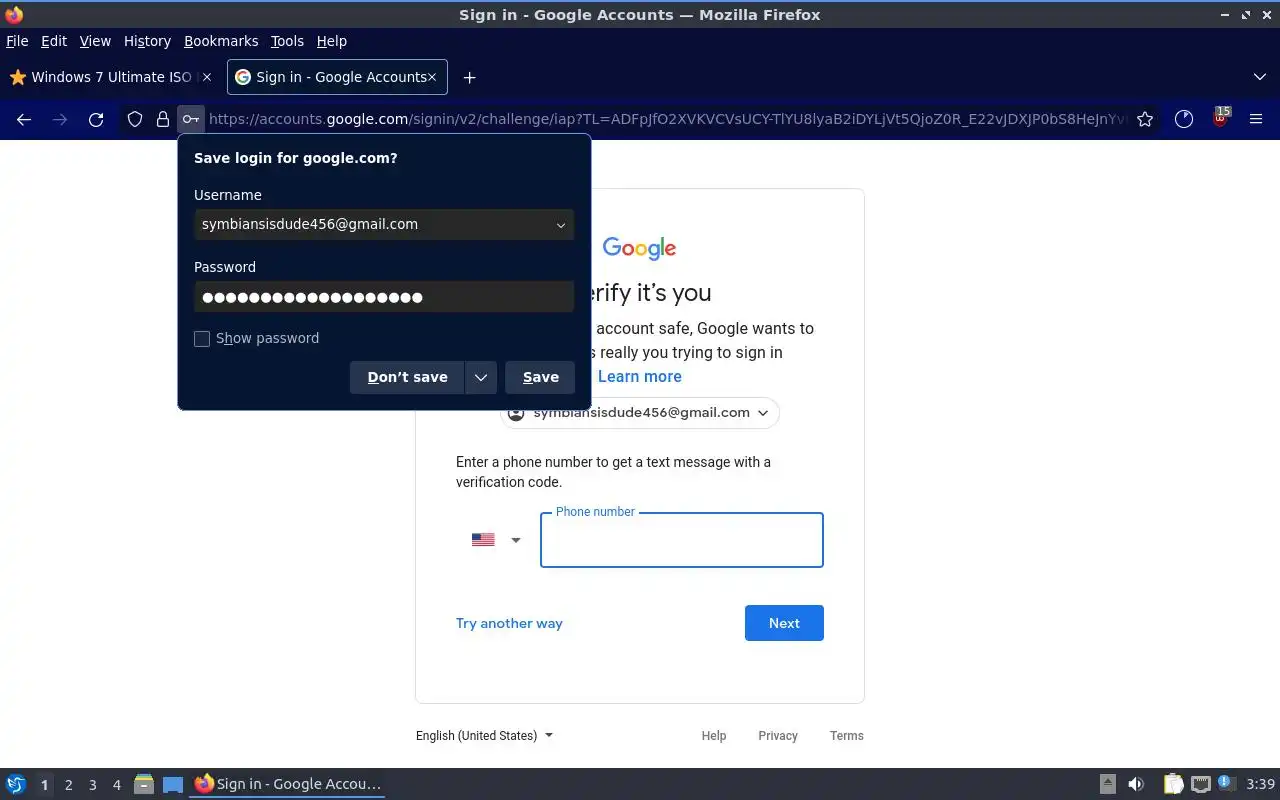1280x800 pixels.
Task: Click the Google logo on sign-in card
Action: point(640,248)
